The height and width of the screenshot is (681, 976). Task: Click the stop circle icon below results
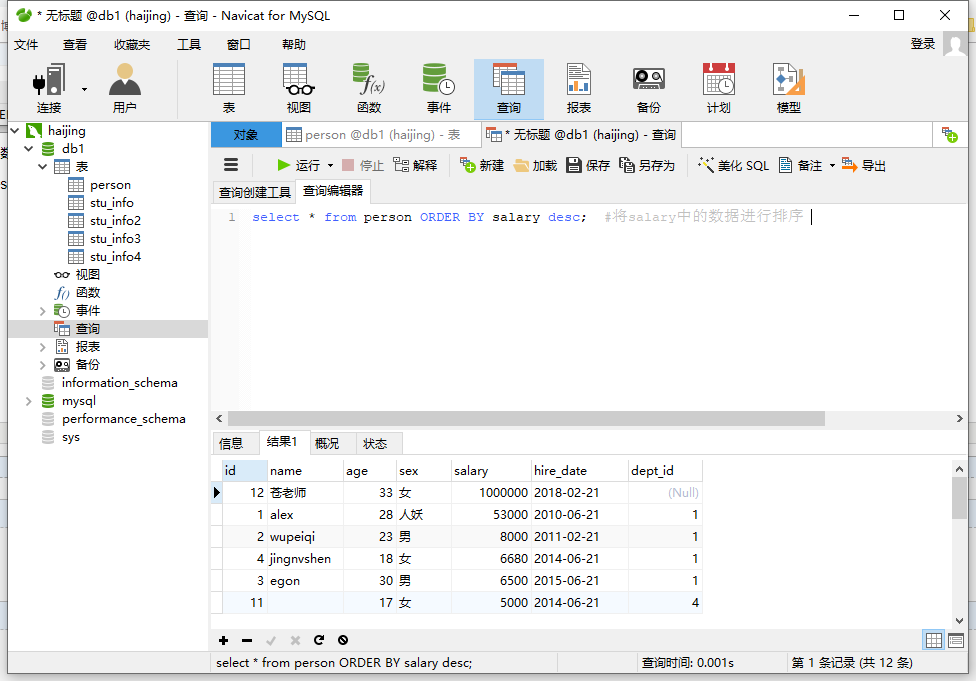click(343, 640)
